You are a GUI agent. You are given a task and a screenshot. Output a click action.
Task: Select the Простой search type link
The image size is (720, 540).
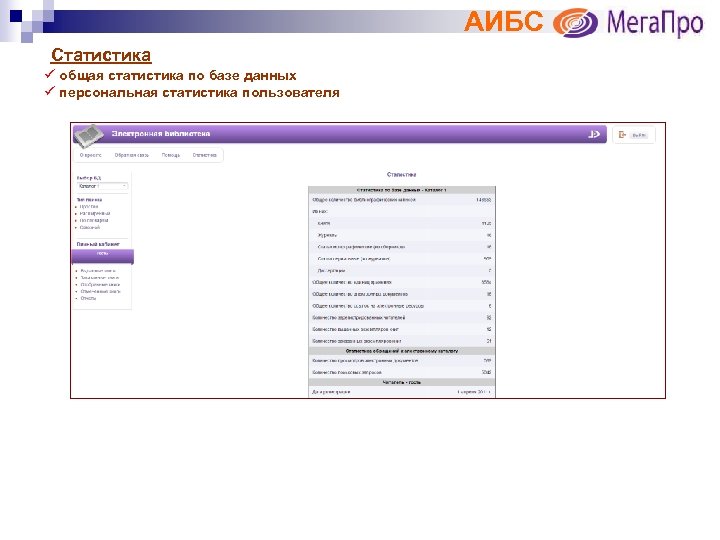(x=89, y=207)
